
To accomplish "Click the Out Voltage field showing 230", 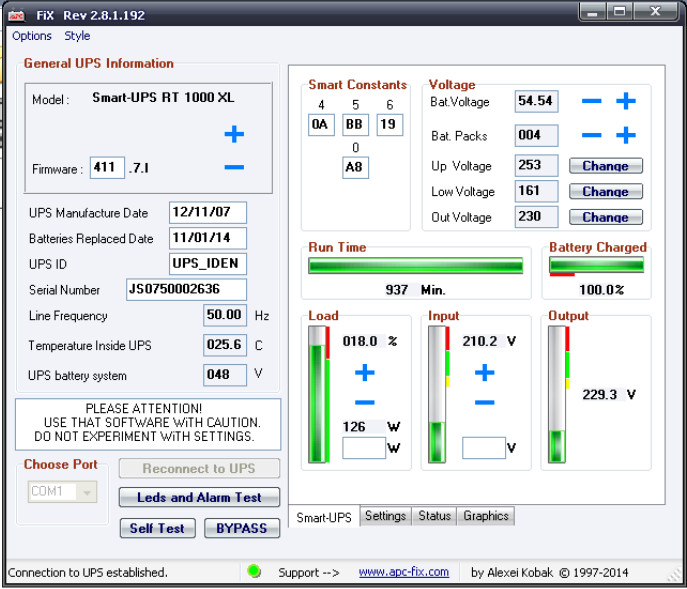I will [x=536, y=216].
